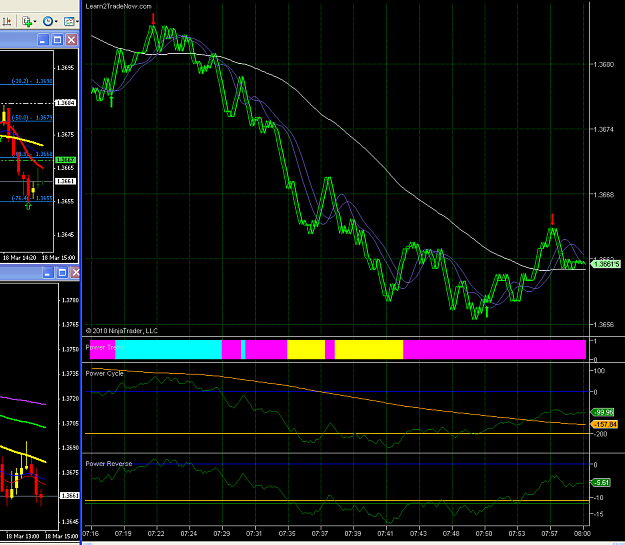
Task: Click the Power Trend panel label
Action: pyautogui.click(x=105, y=347)
